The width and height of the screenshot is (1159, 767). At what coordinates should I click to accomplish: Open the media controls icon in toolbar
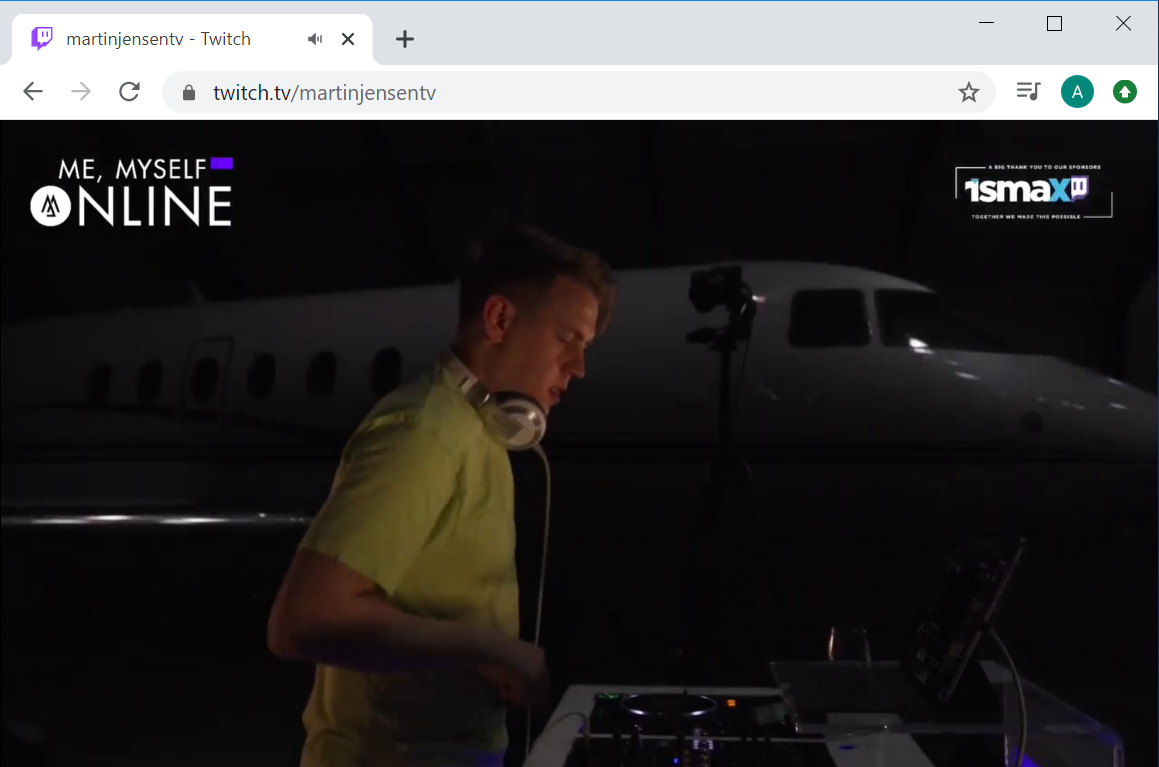1028,92
